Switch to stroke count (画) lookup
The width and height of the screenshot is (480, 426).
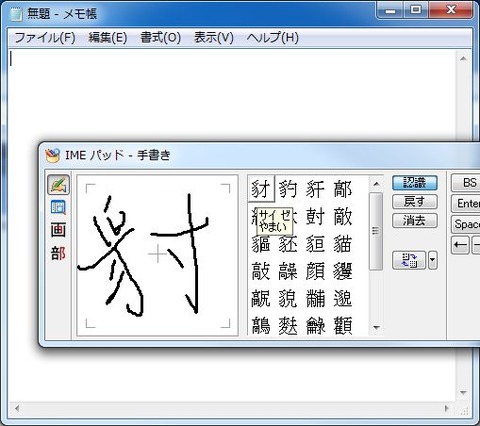click(x=58, y=230)
